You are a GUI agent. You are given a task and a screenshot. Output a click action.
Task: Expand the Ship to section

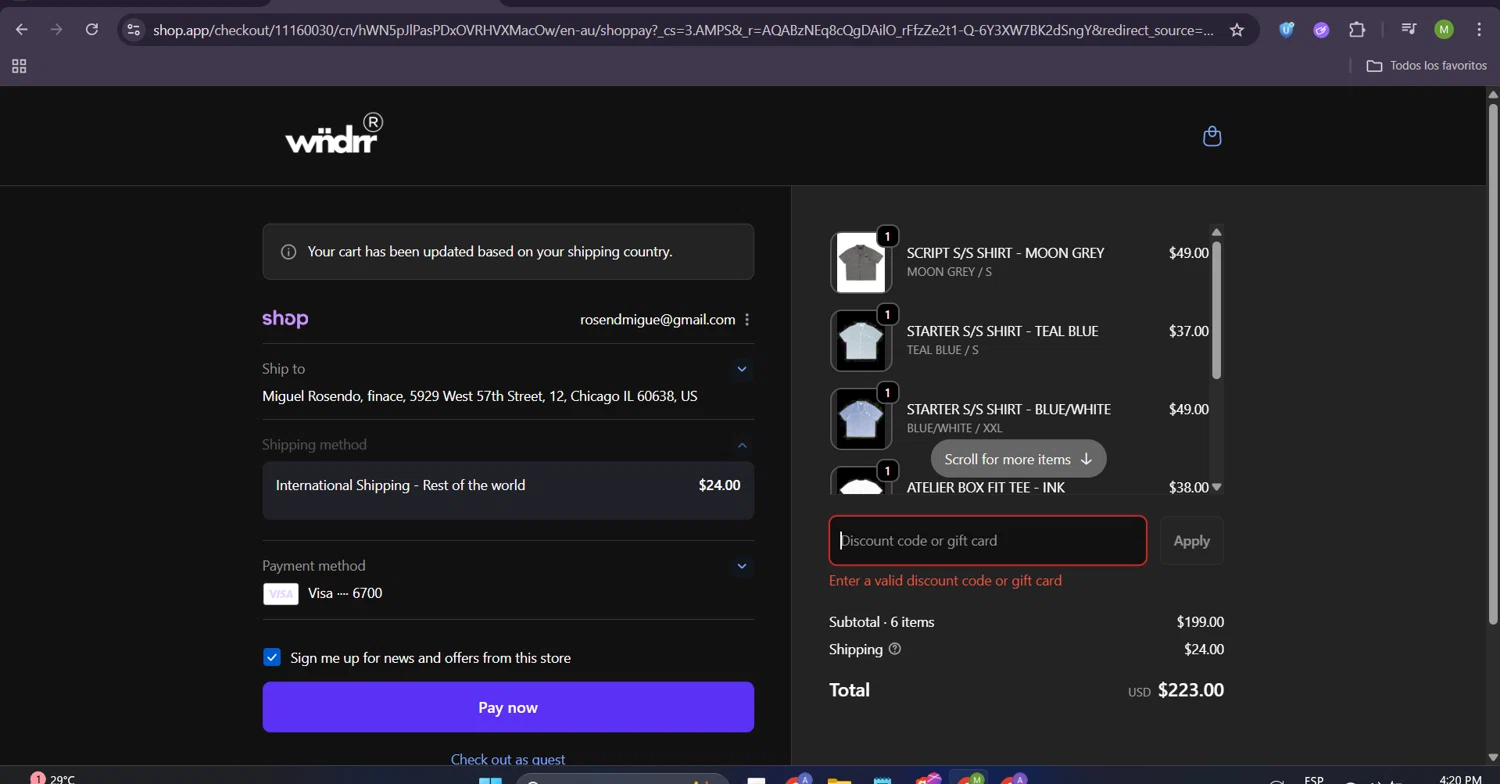click(x=742, y=369)
